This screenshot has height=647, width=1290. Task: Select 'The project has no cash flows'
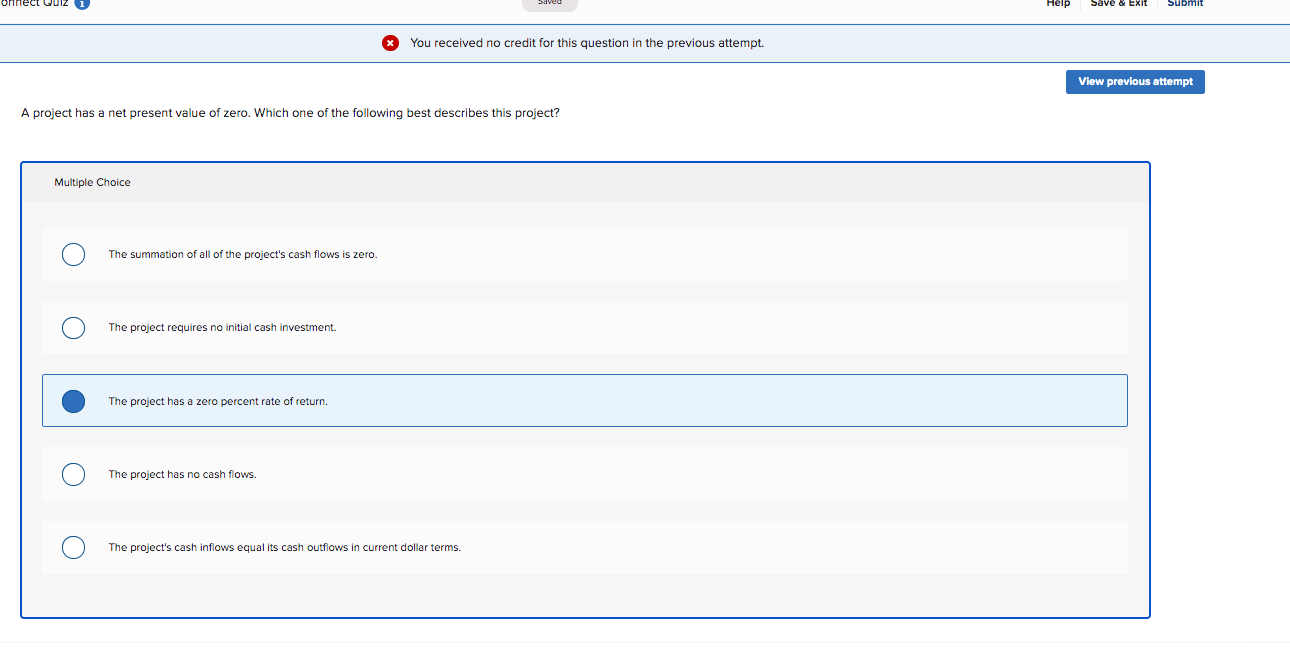[x=73, y=474]
